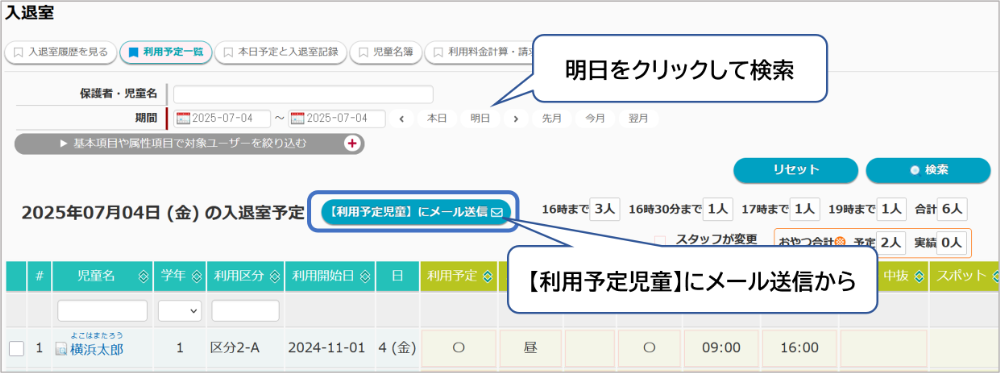Sort by 利用区分 column arrows
Screen dimensions: 1000x373
pyautogui.click(x=275, y=276)
